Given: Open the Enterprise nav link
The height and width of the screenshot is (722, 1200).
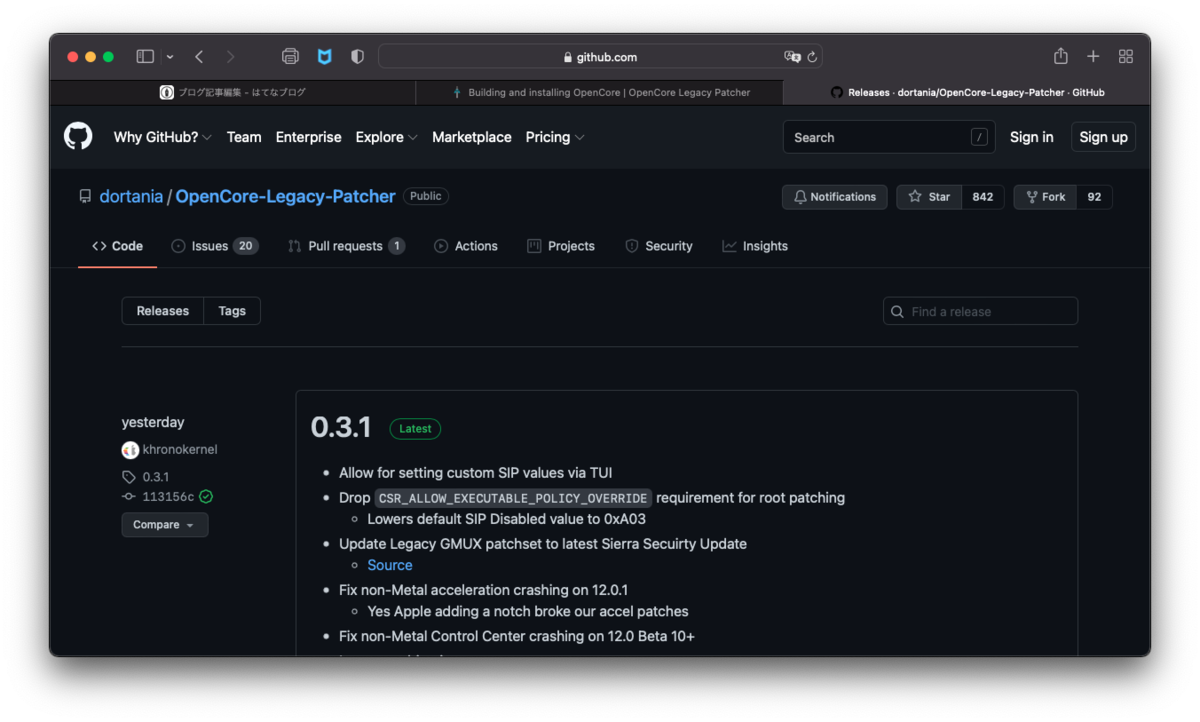Looking at the screenshot, I should (x=308, y=137).
